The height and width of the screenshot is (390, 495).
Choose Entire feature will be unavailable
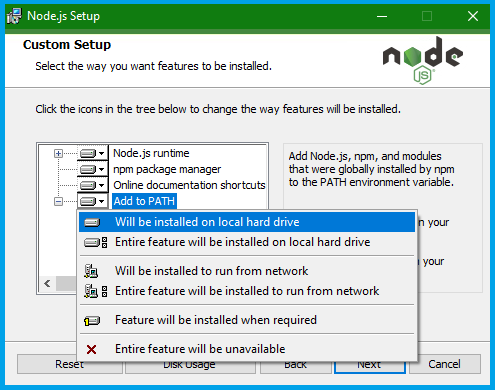(247, 349)
